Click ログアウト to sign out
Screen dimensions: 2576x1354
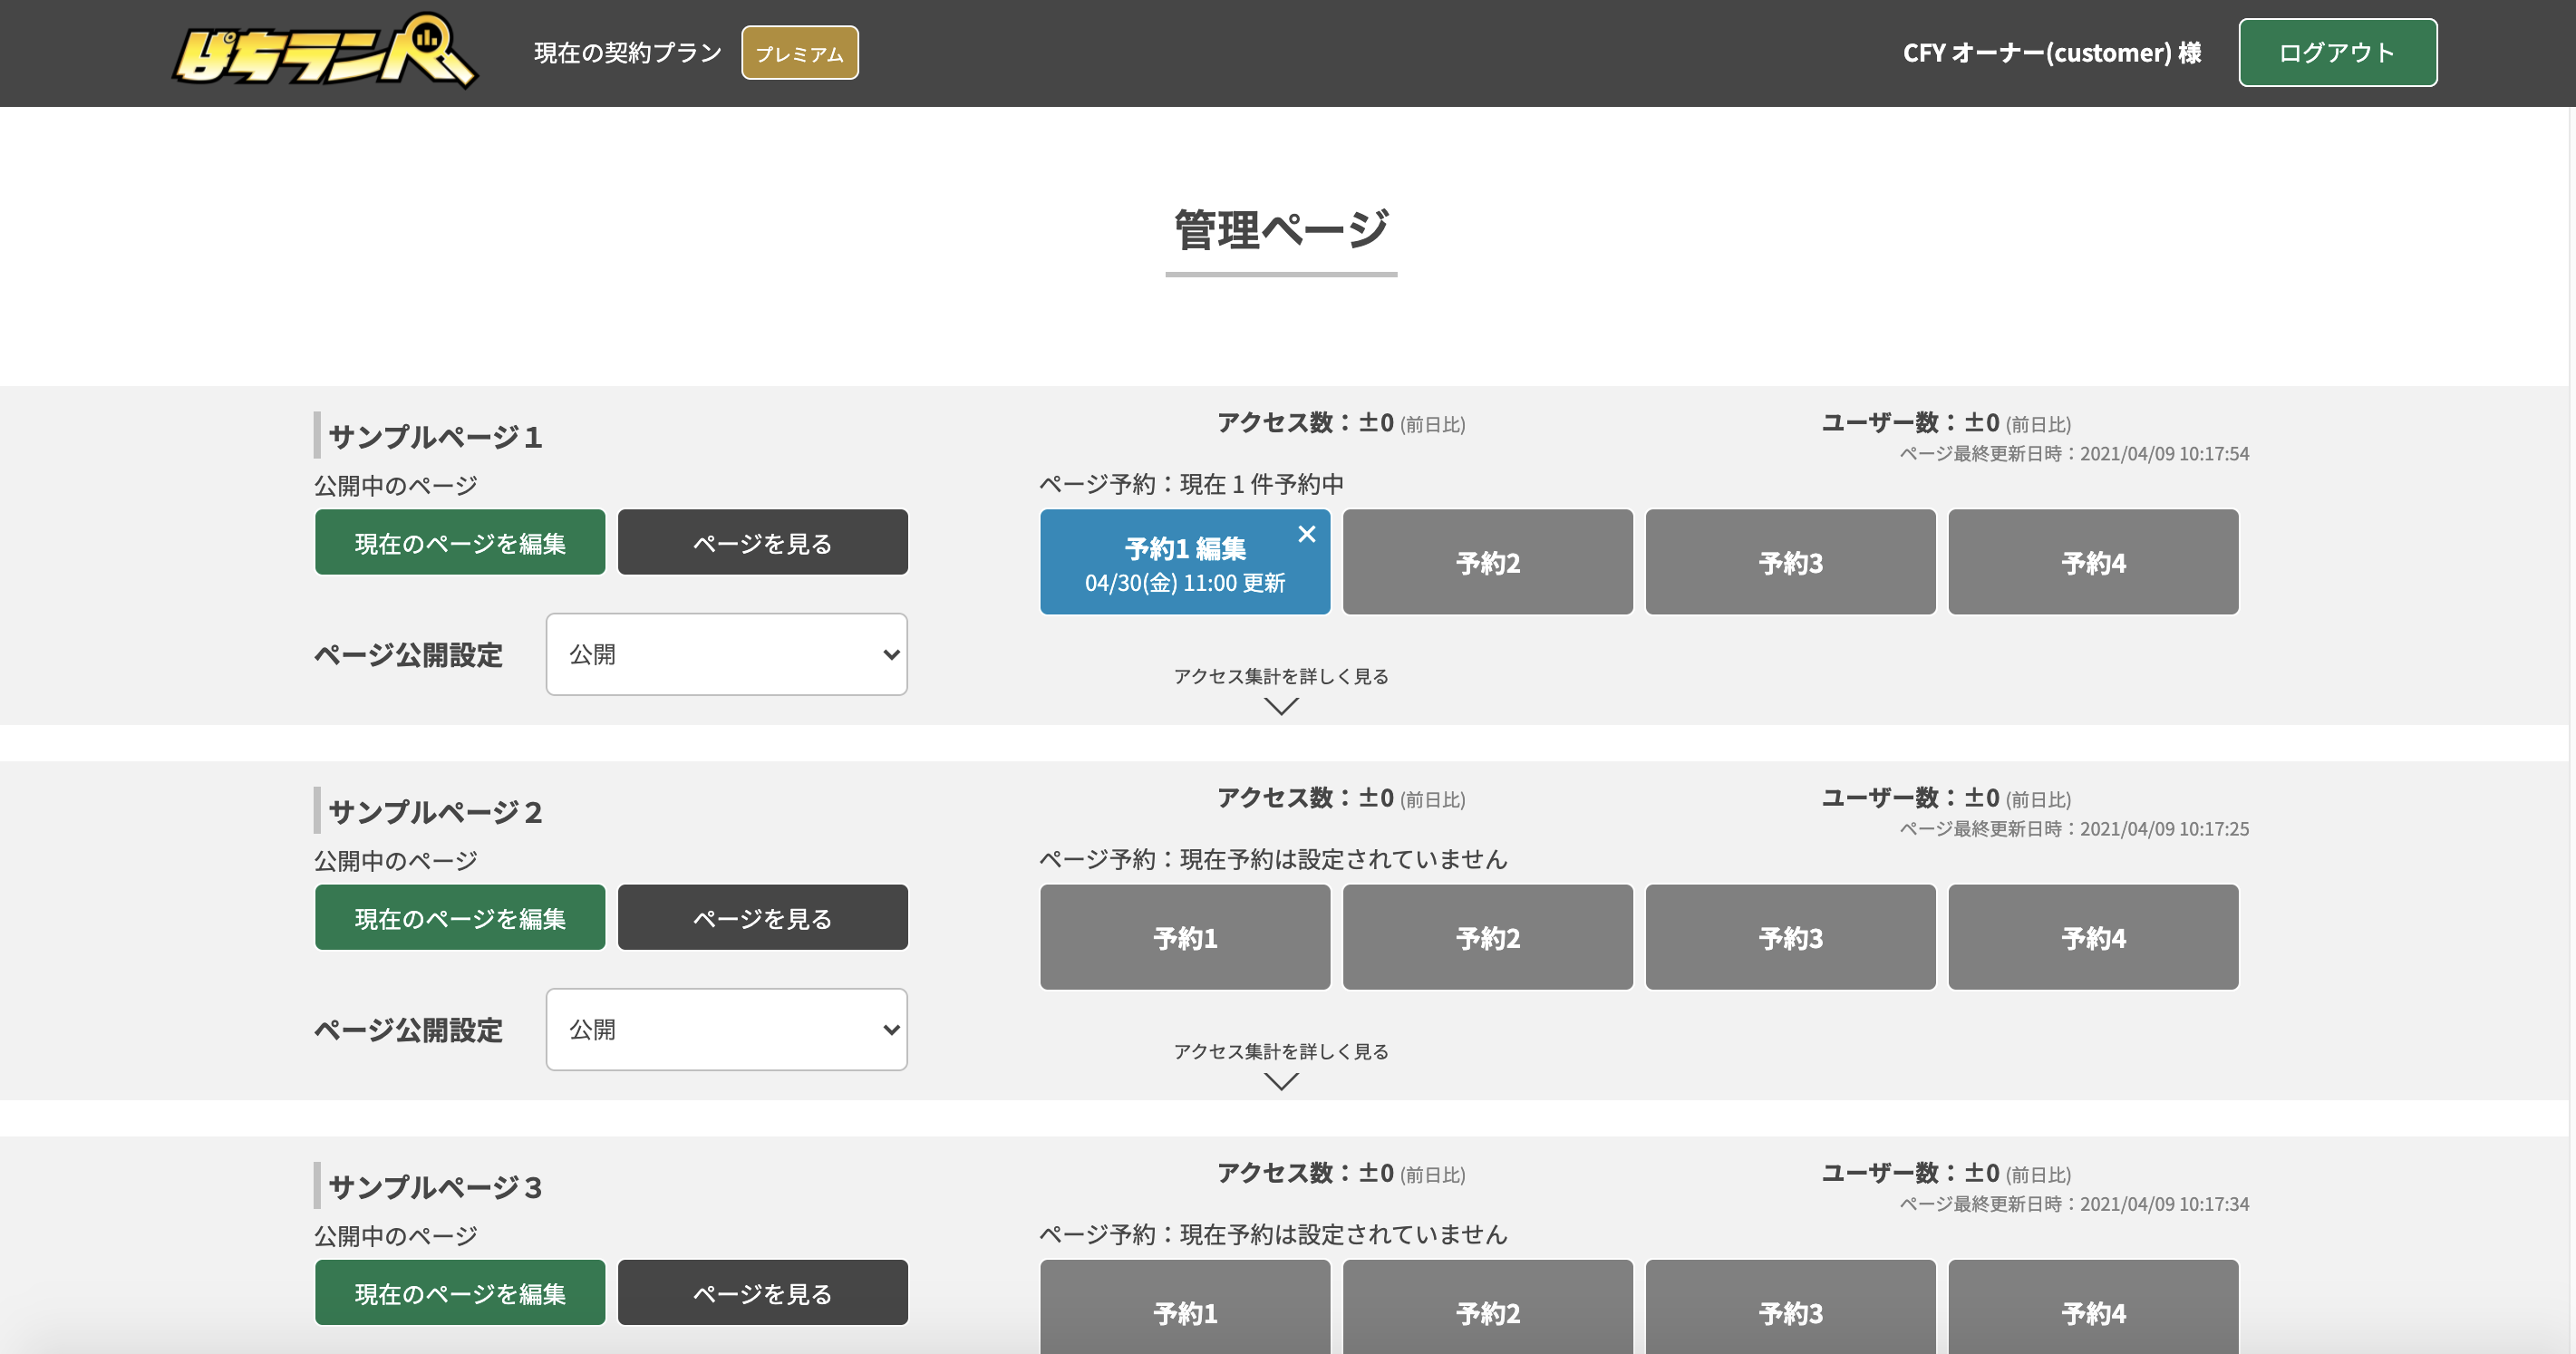(2337, 52)
